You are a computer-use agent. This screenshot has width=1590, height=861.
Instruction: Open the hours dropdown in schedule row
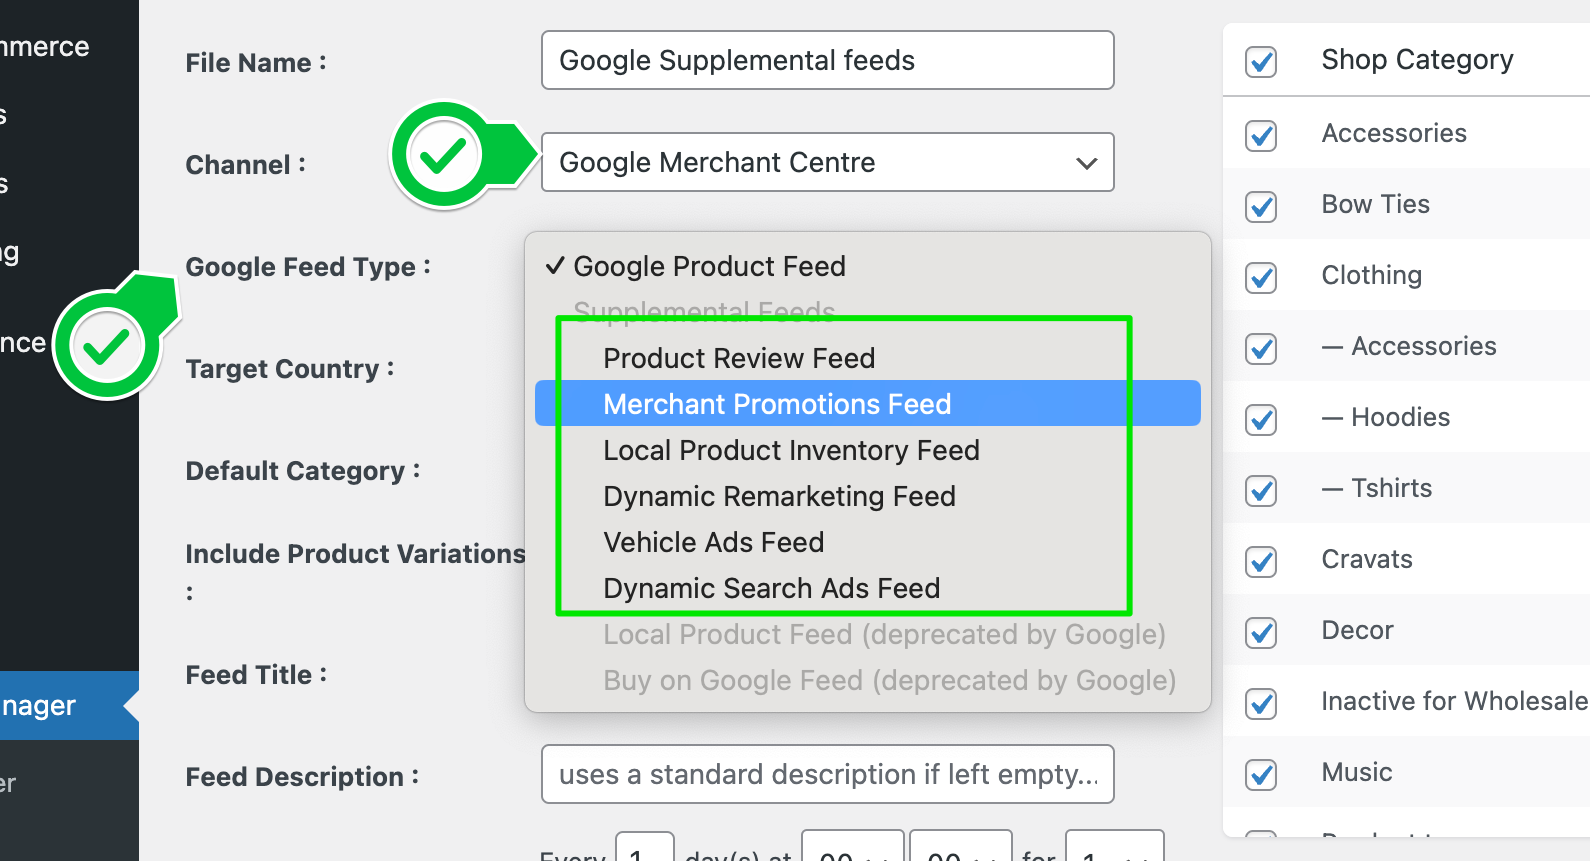(x=853, y=850)
